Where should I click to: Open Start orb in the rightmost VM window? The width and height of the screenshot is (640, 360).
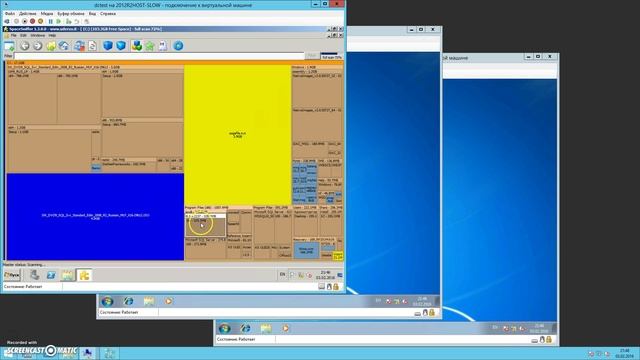pos(224,328)
